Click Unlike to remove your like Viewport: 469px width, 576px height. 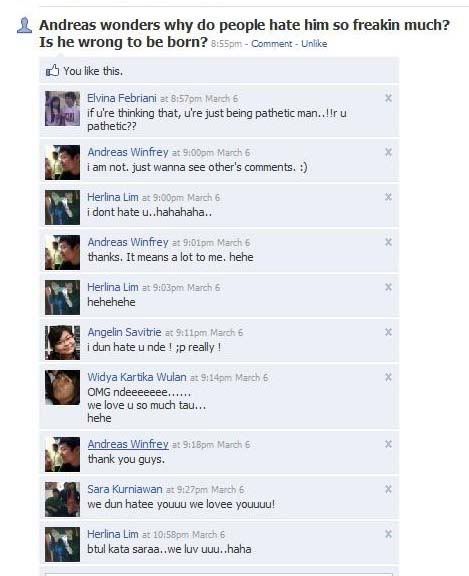pyautogui.click(x=314, y=44)
